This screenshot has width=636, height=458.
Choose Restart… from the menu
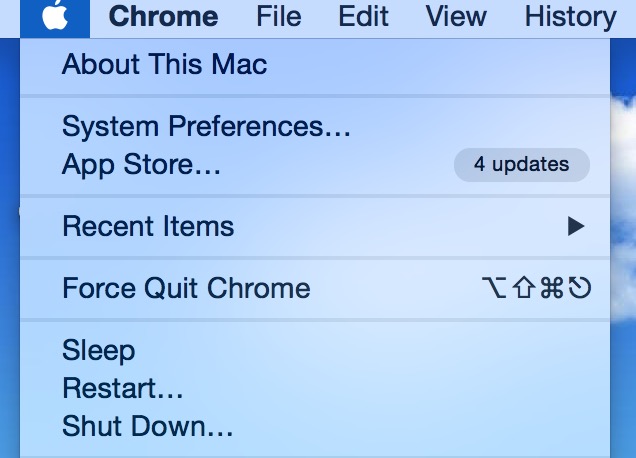pos(122,388)
